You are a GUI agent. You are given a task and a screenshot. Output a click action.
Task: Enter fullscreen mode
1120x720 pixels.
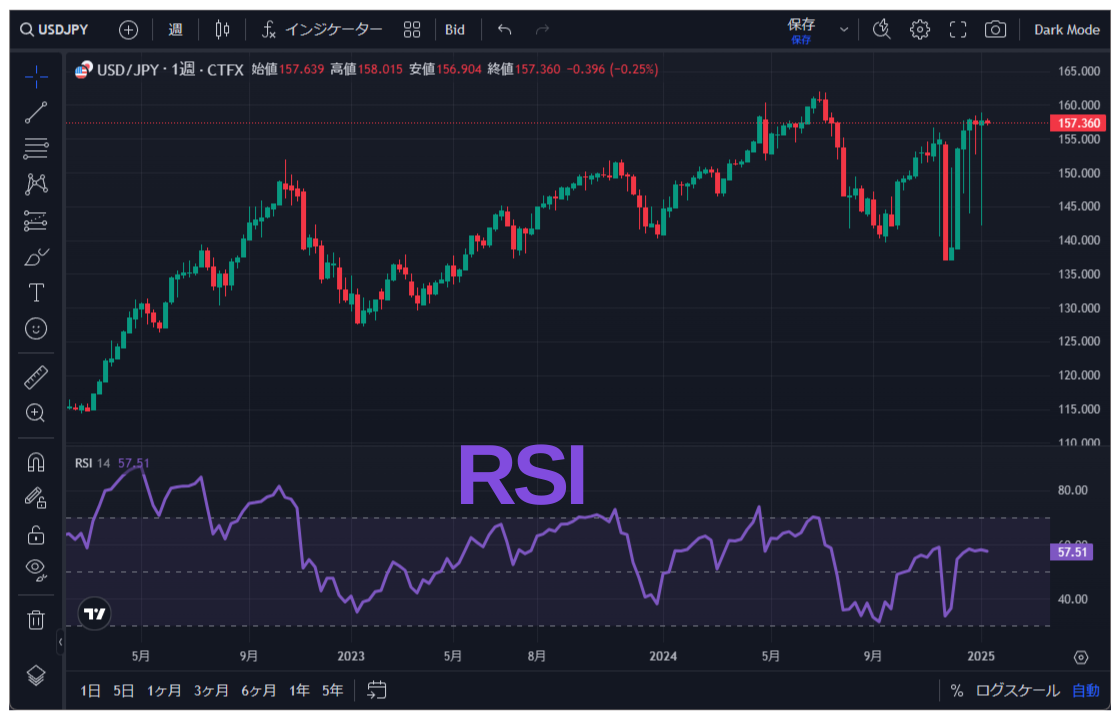coord(958,30)
